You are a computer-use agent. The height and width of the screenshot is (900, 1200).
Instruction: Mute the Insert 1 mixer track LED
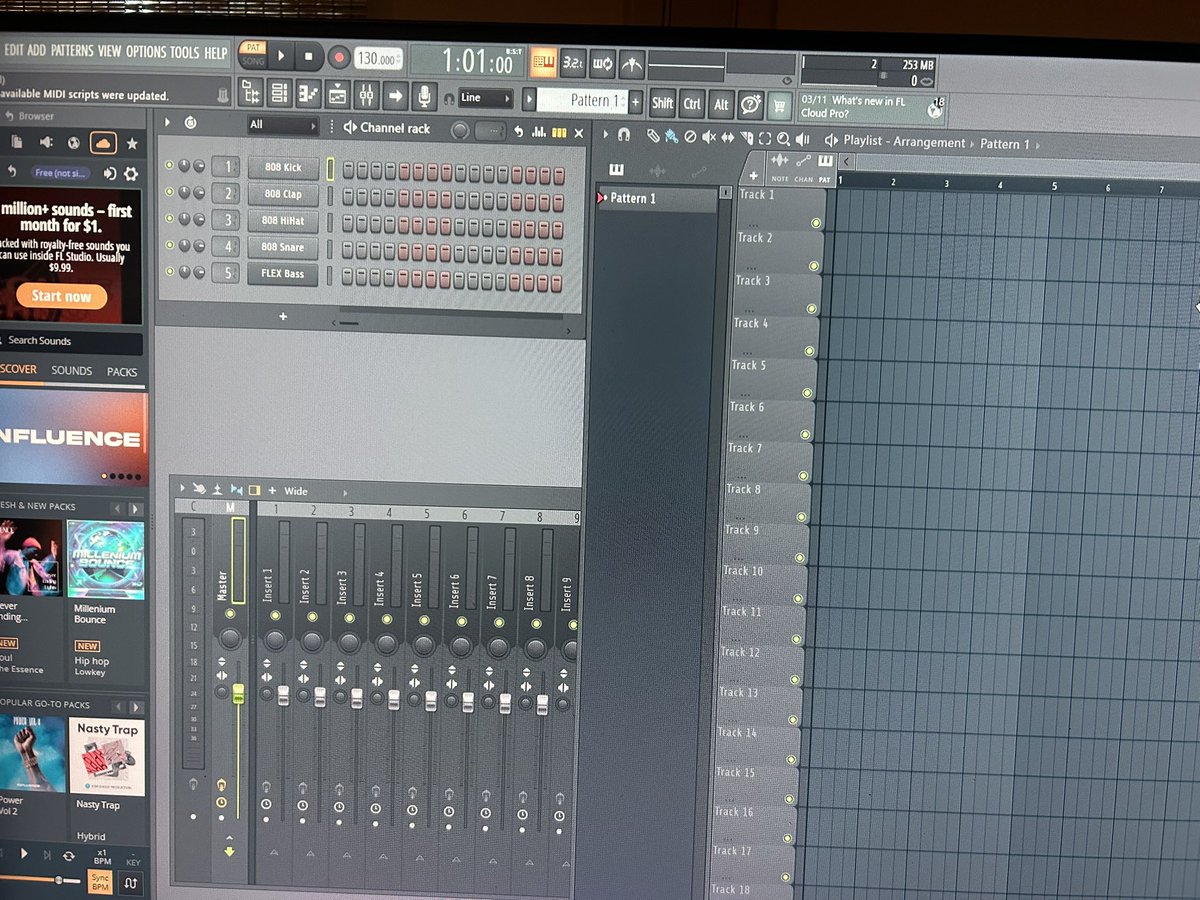(274, 616)
